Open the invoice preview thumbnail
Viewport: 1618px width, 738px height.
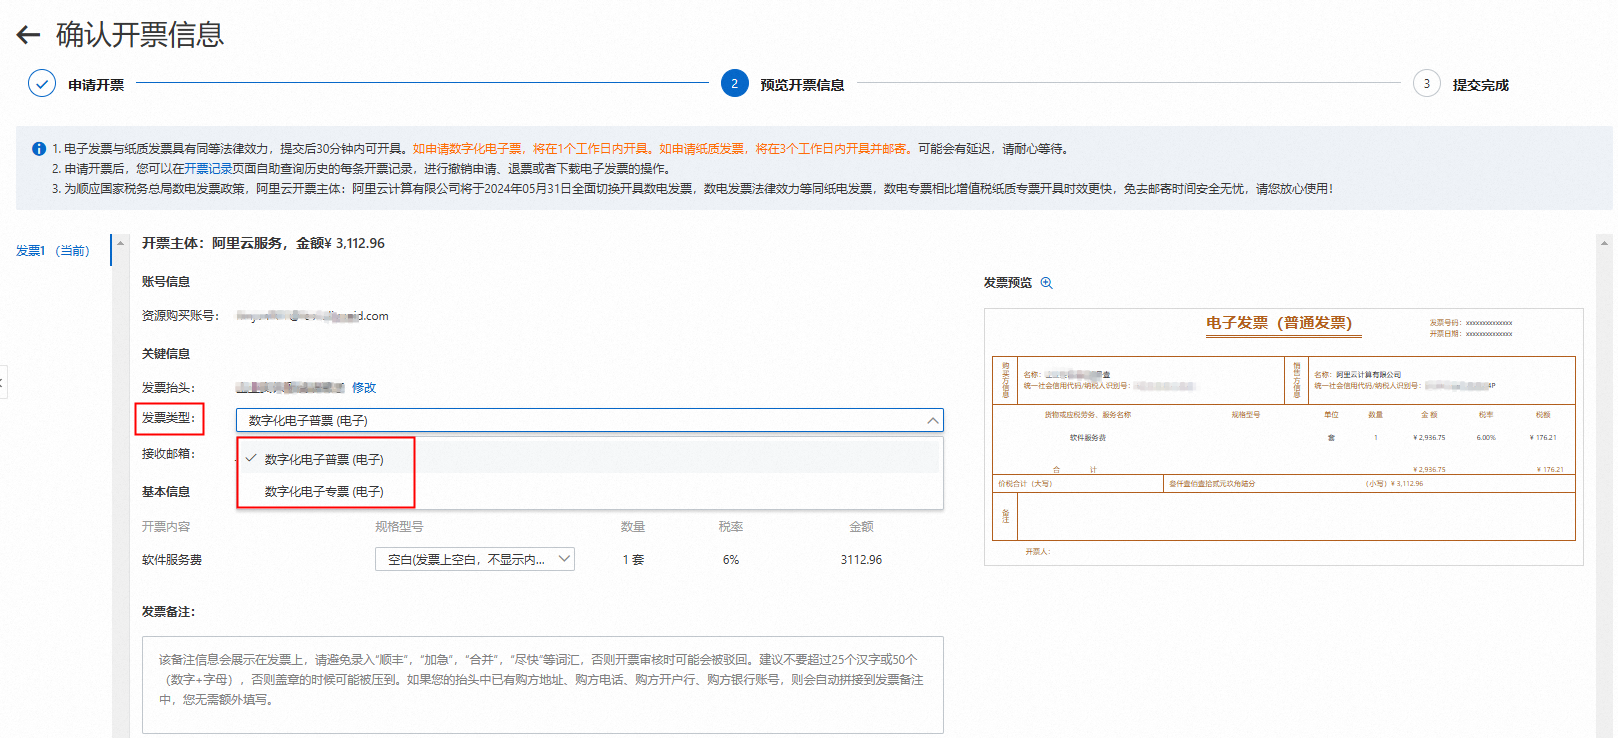point(1284,437)
